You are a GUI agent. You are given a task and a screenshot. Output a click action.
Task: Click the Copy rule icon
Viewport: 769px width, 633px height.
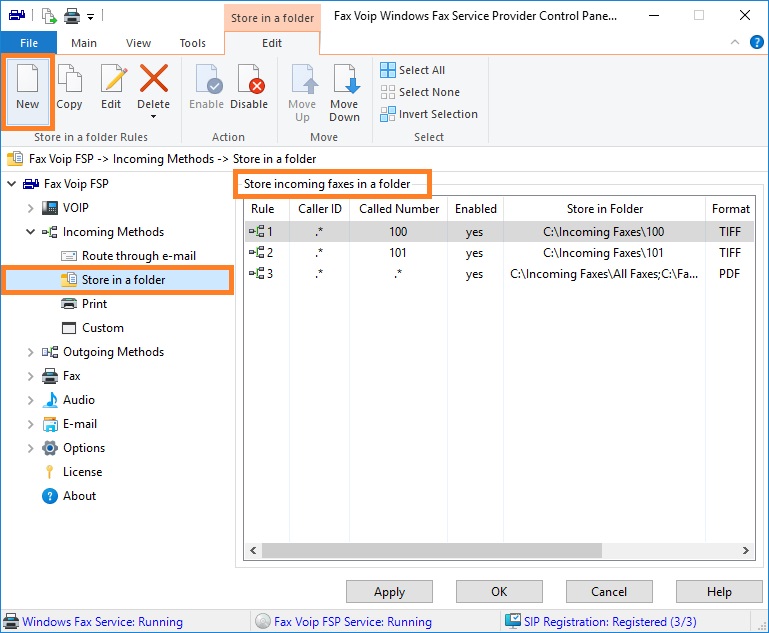(x=70, y=78)
